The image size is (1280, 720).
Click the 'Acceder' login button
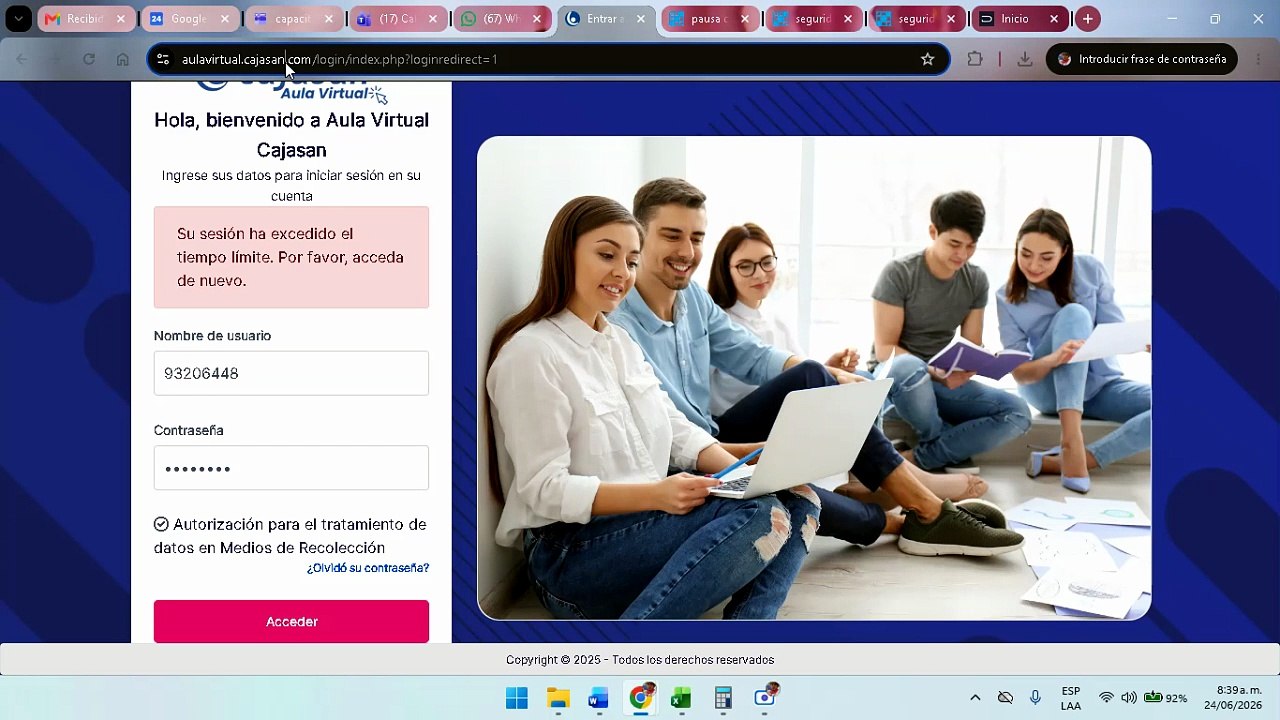point(291,621)
